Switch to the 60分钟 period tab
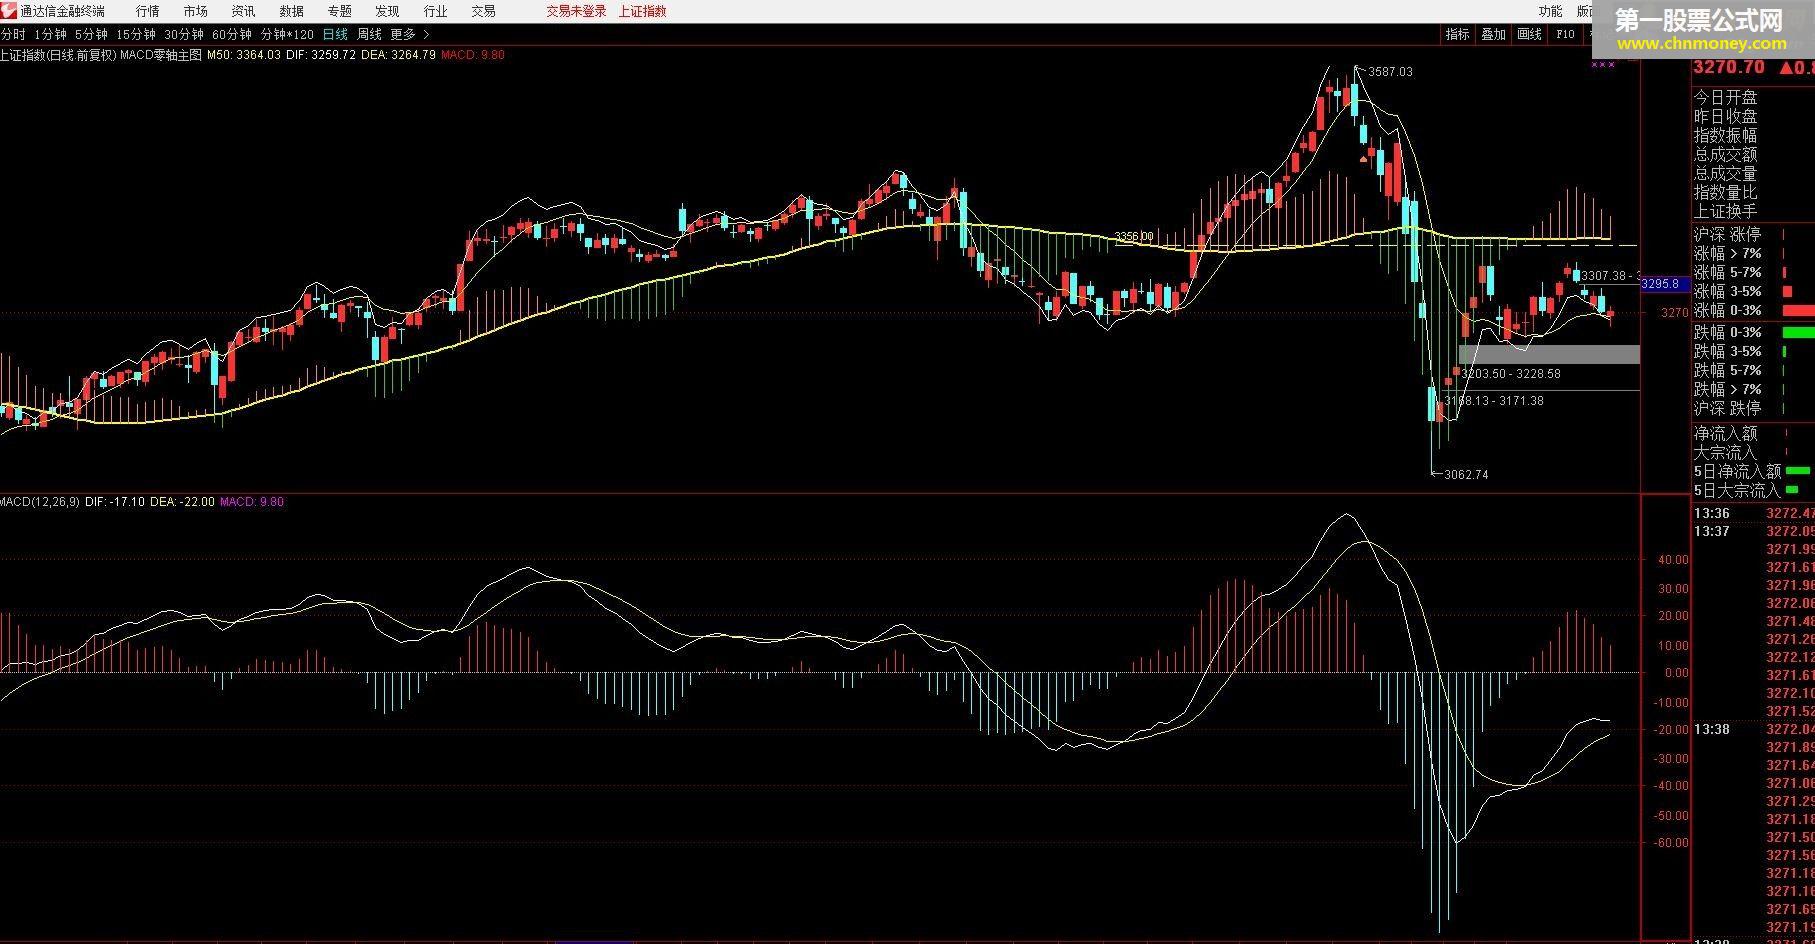Image resolution: width=1815 pixels, height=944 pixels. [232, 34]
